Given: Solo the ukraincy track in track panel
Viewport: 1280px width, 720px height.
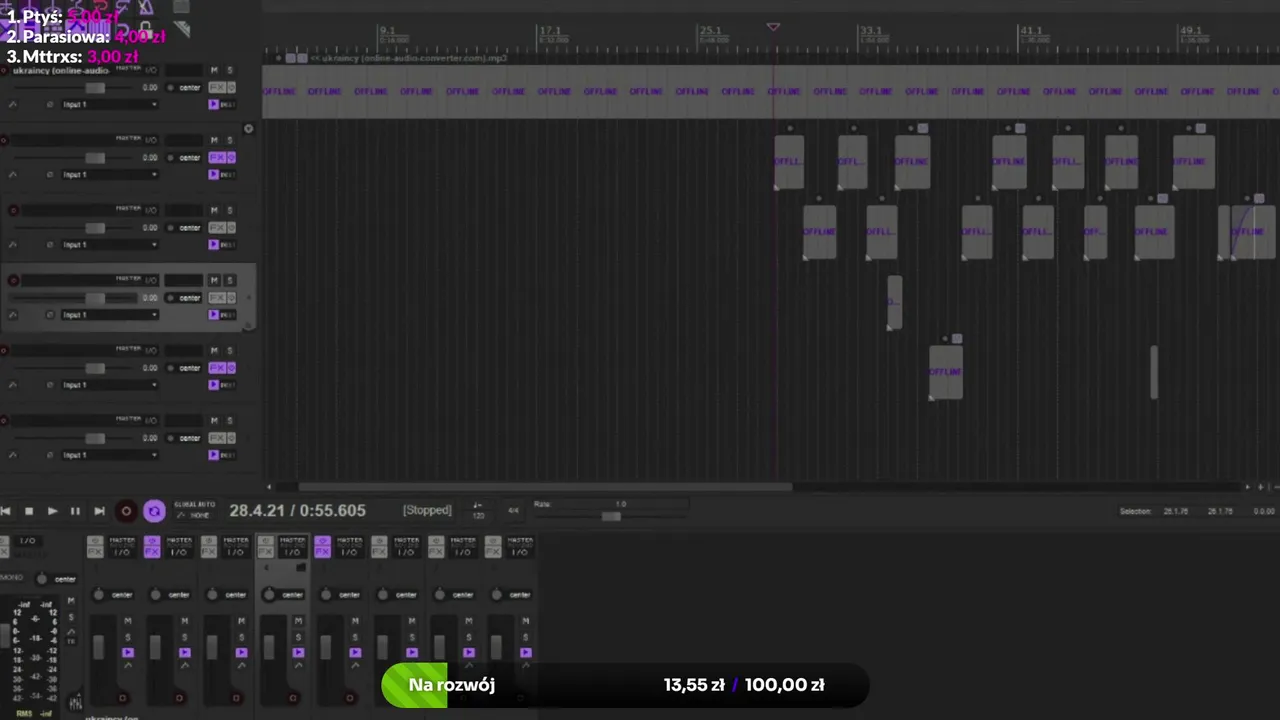Looking at the screenshot, I should (229, 70).
